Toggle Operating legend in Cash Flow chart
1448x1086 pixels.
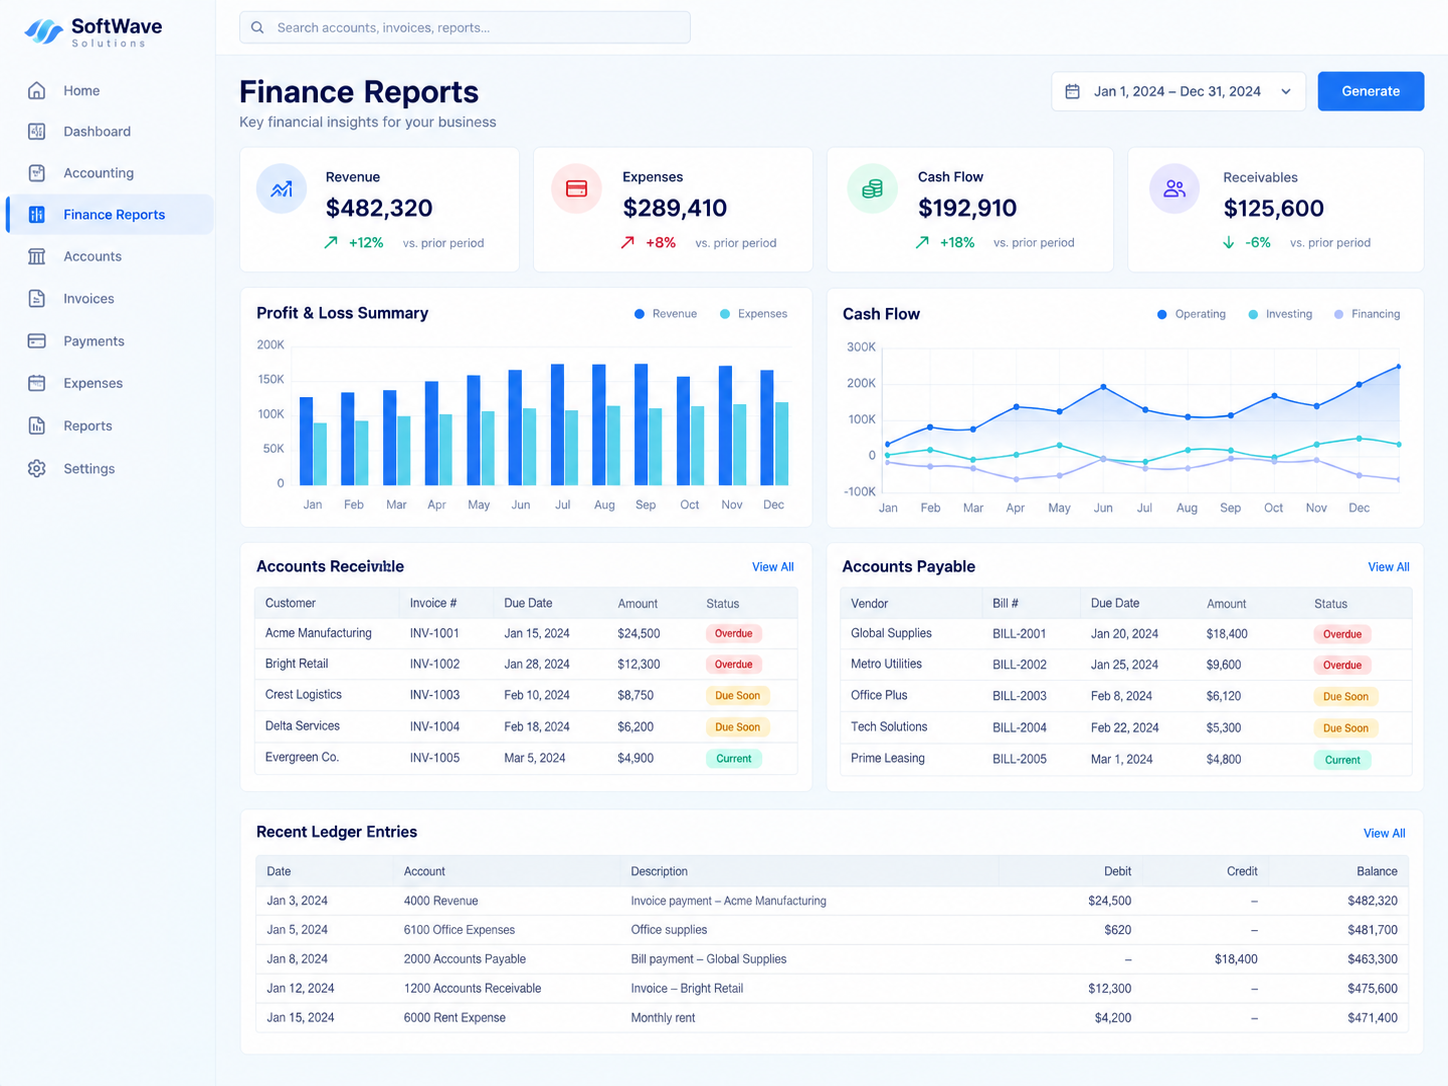[1191, 314]
